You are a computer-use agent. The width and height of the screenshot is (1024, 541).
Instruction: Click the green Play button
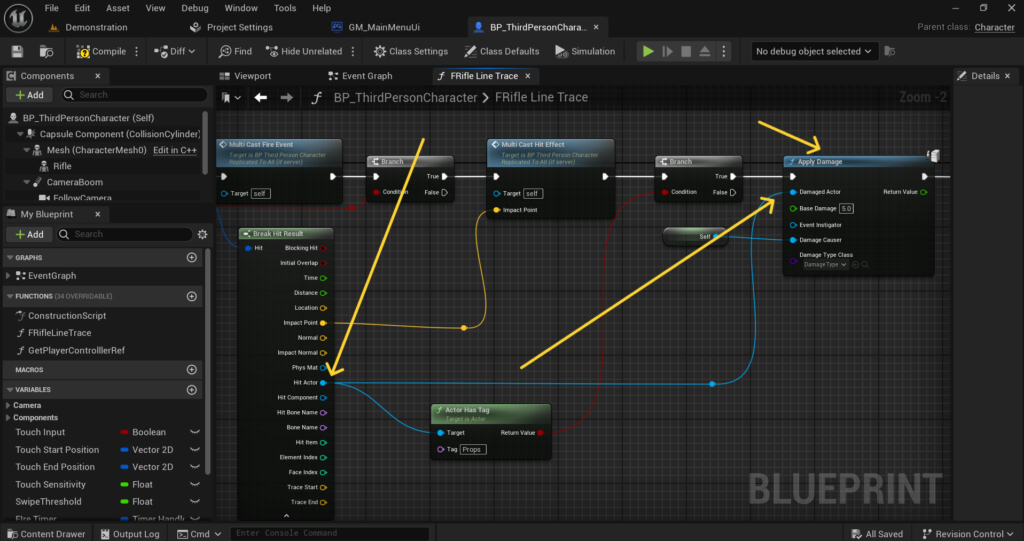click(648, 51)
